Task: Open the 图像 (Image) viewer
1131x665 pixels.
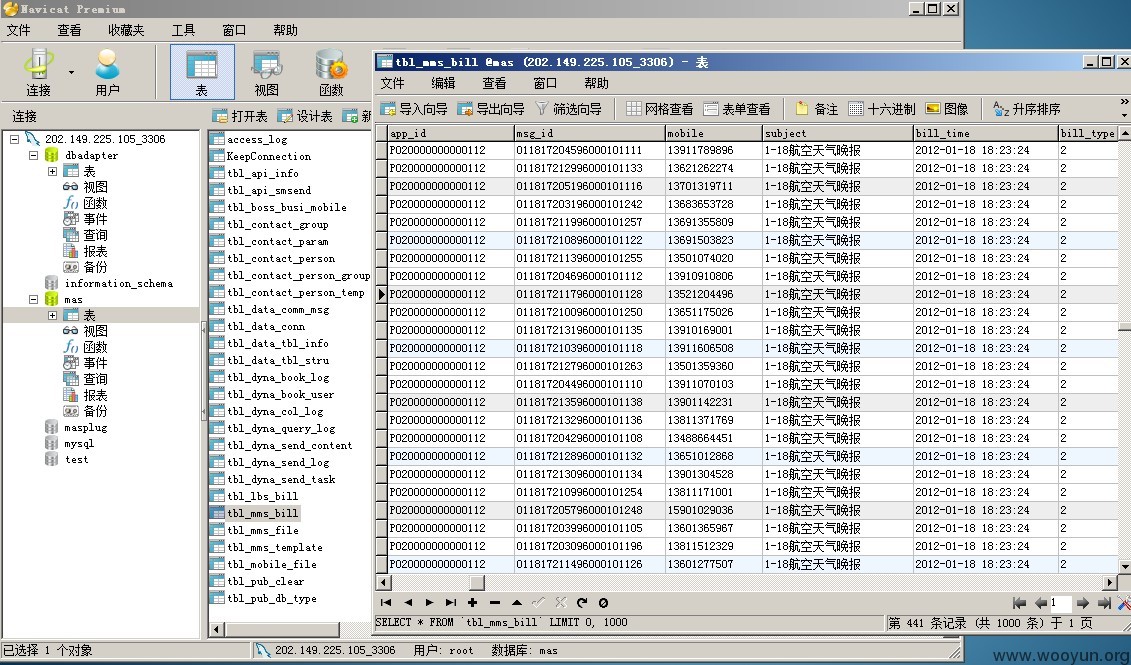Action: [x=947, y=109]
